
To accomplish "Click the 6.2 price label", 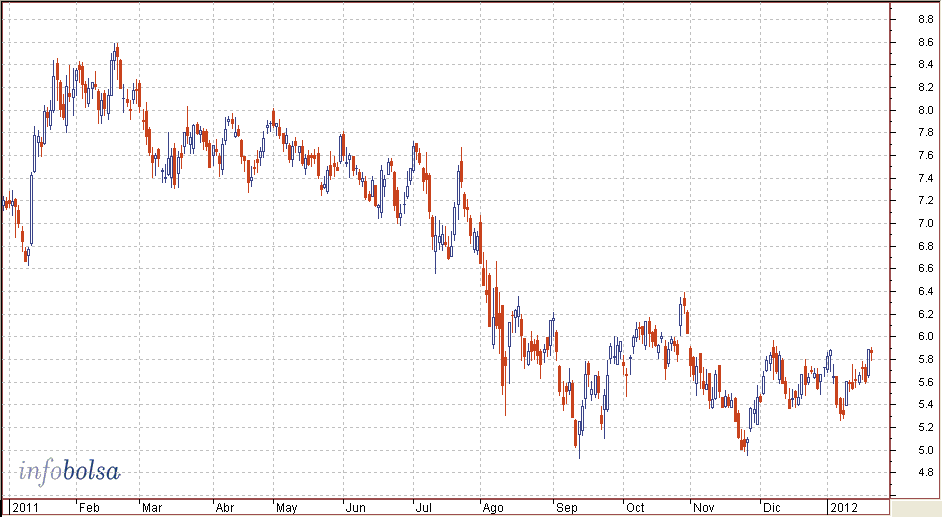I will point(926,314).
